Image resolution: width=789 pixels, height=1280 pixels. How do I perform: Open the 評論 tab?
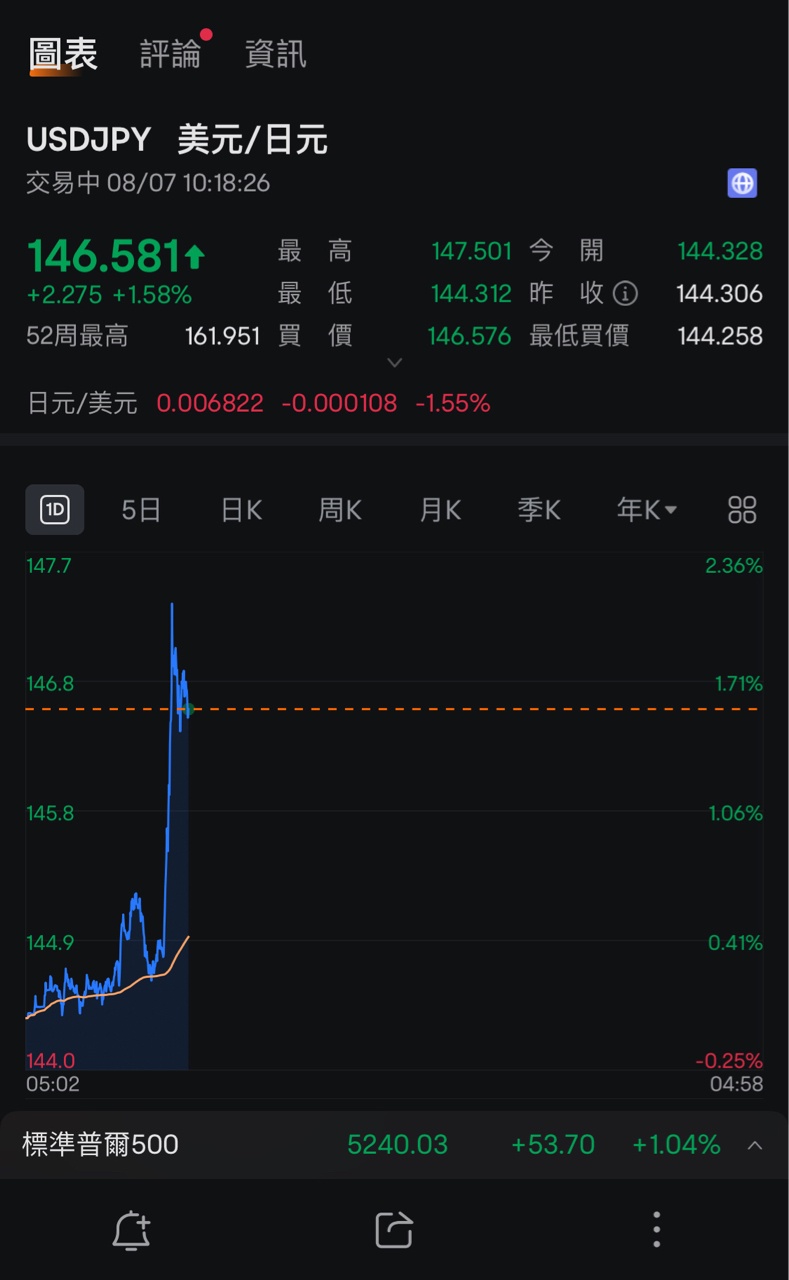[170, 54]
